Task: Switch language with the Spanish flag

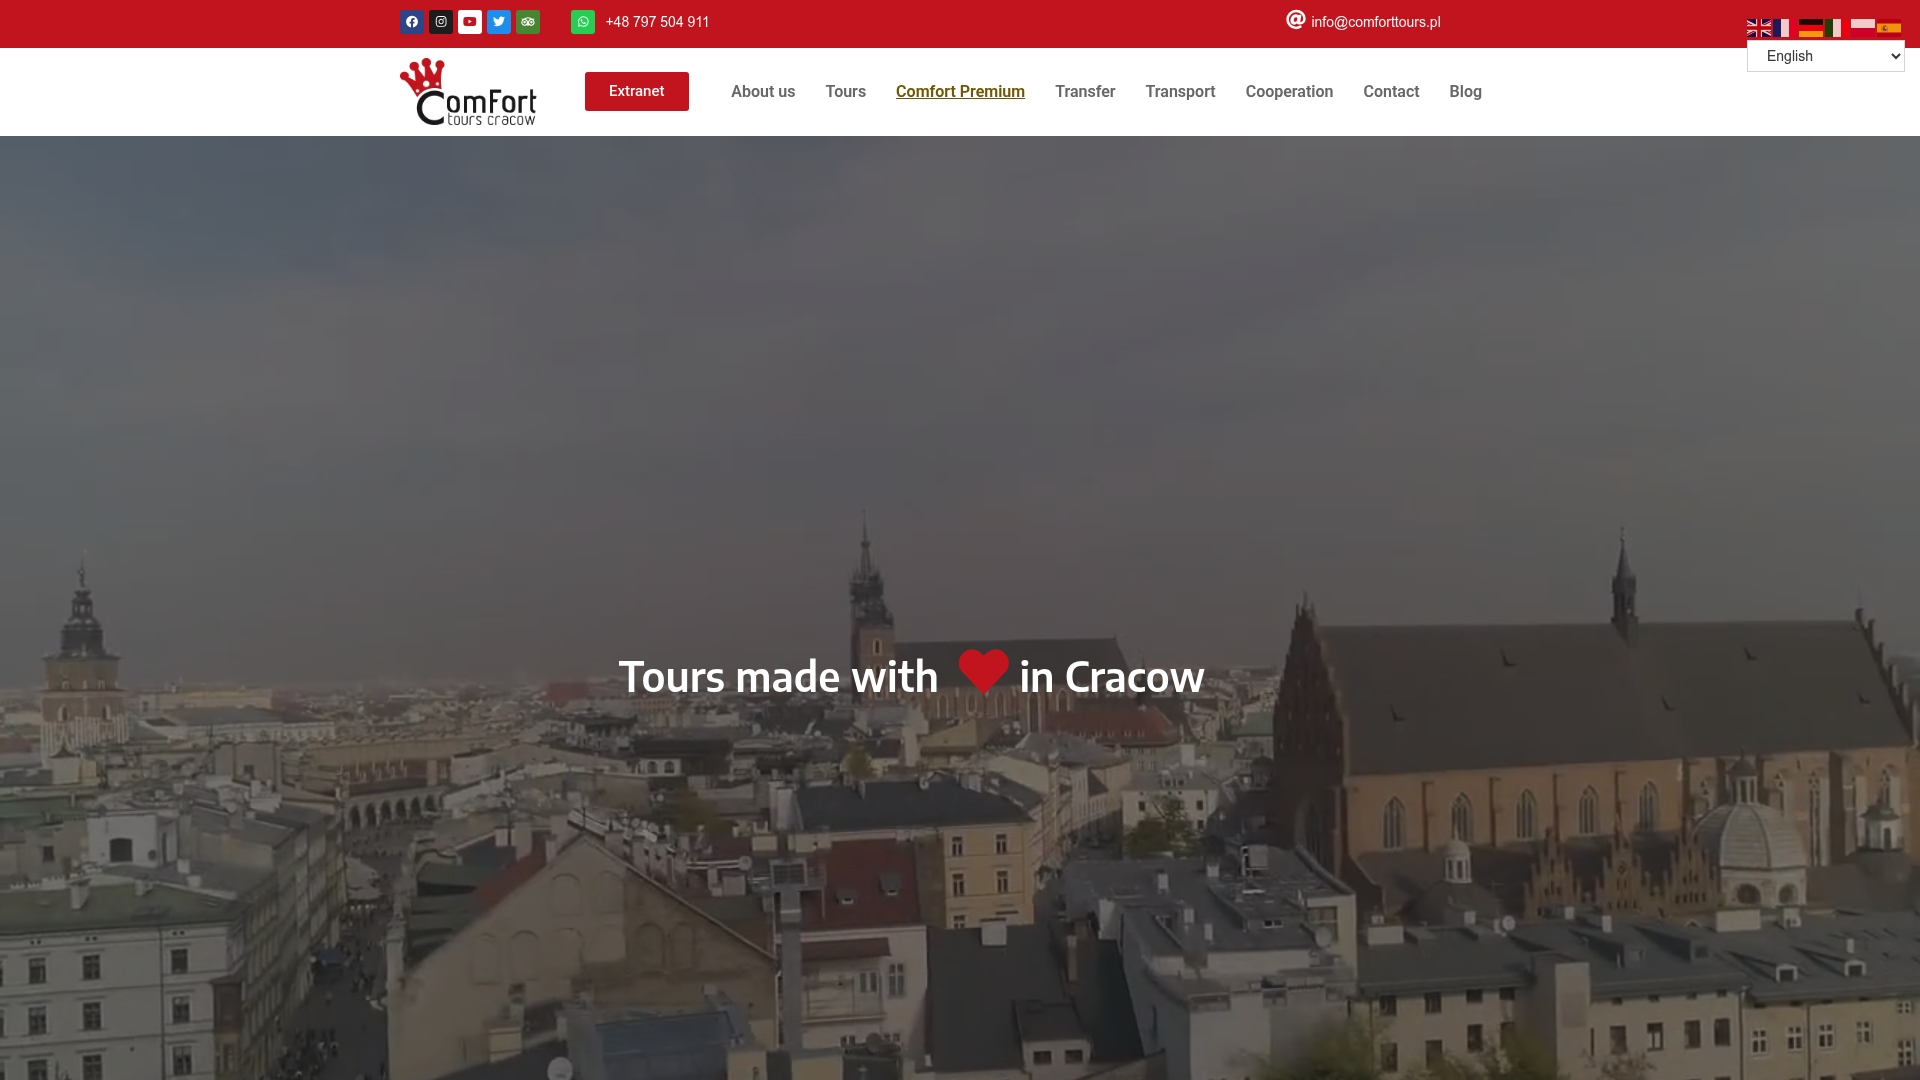Action: pyautogui.click(x=1889, y=28)
